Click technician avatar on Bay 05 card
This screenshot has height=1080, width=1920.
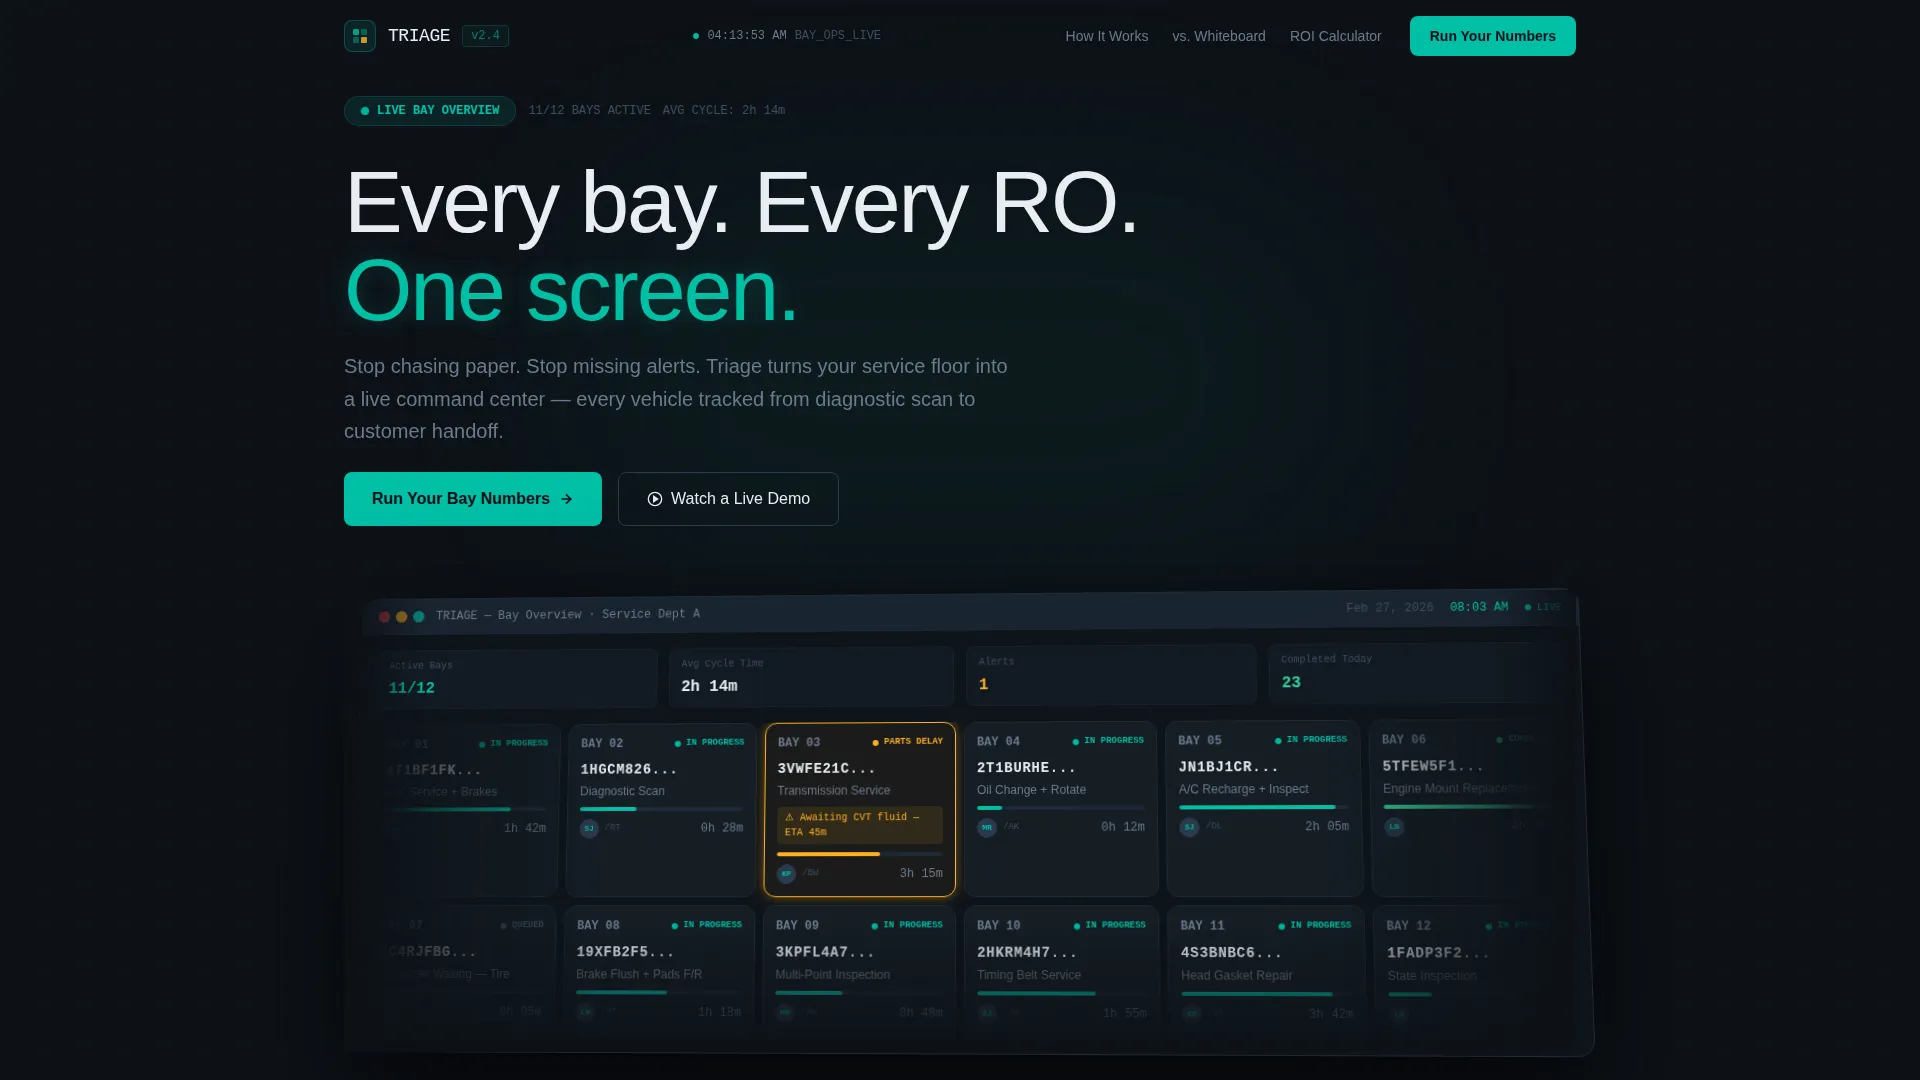(1189, 827)
